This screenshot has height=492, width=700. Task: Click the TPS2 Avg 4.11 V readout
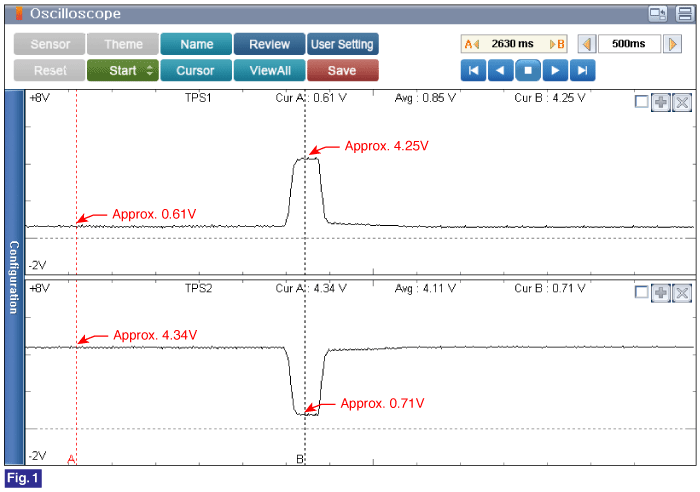[x=425, y=288]
